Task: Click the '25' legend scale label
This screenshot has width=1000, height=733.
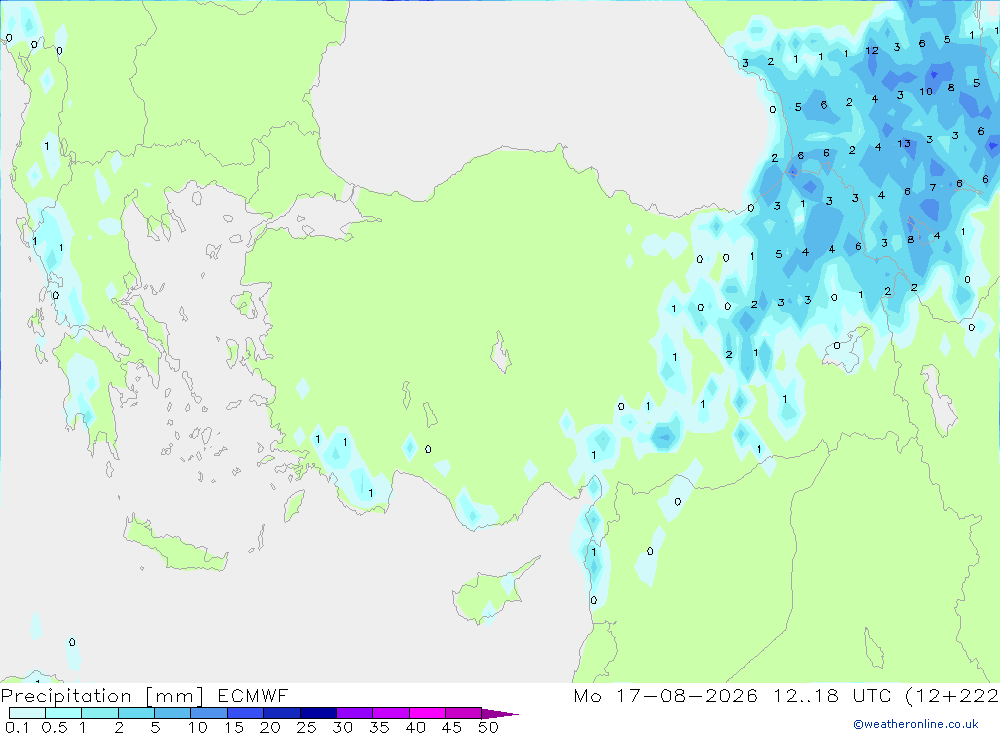Action: [306, 727]
